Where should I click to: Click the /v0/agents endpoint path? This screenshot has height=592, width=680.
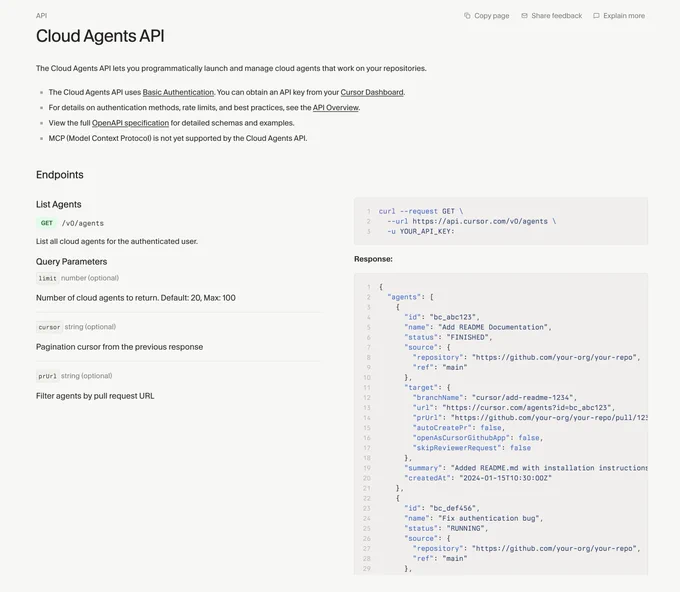pos(82,223)
